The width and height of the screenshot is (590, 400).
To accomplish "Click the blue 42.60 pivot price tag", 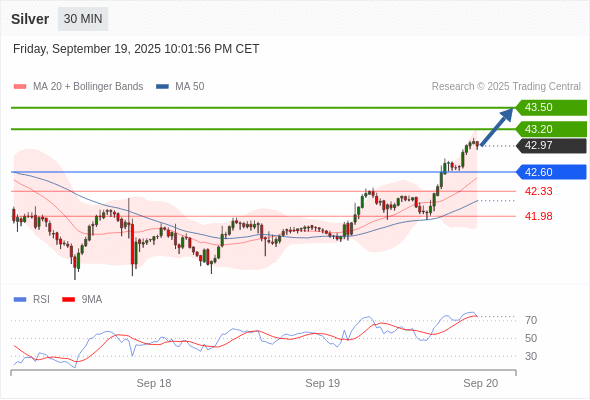I will click(551, 172).
